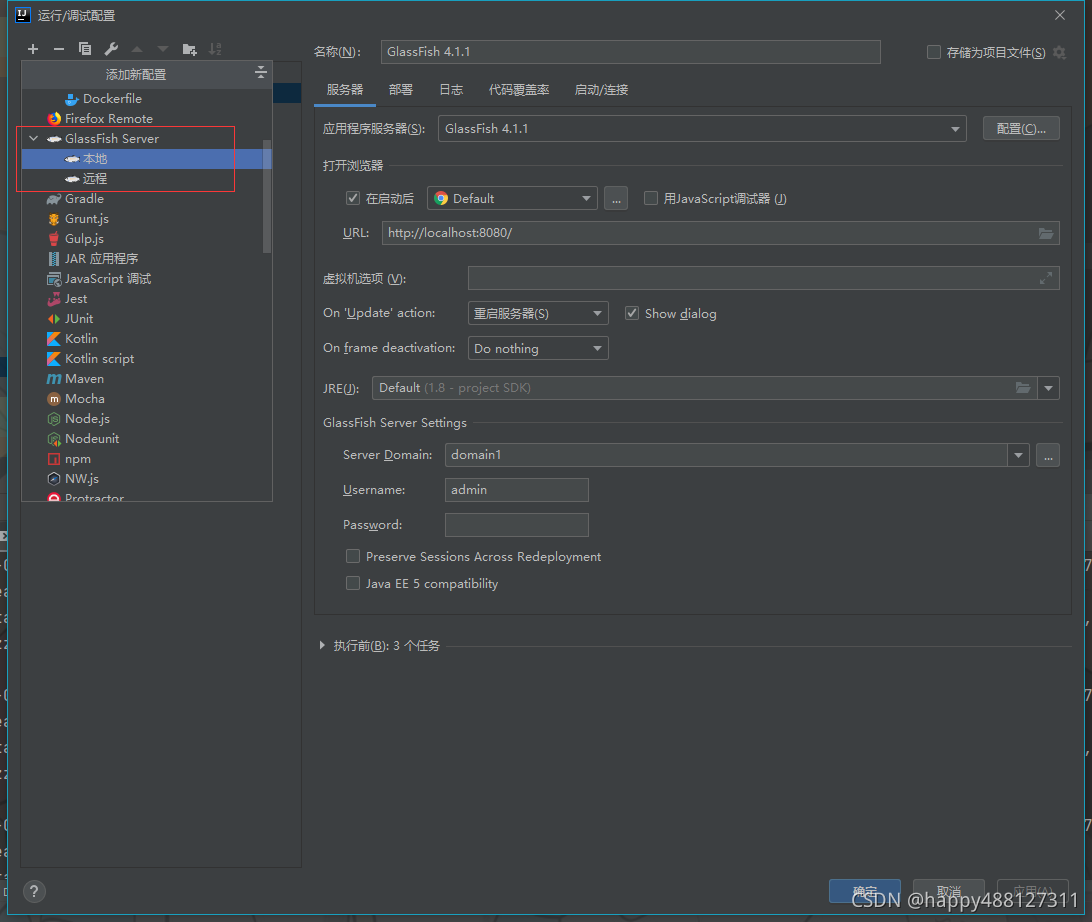
Task: Click the remove configuration minus icon
Action: pyautogui.click(x=58, y=49)
